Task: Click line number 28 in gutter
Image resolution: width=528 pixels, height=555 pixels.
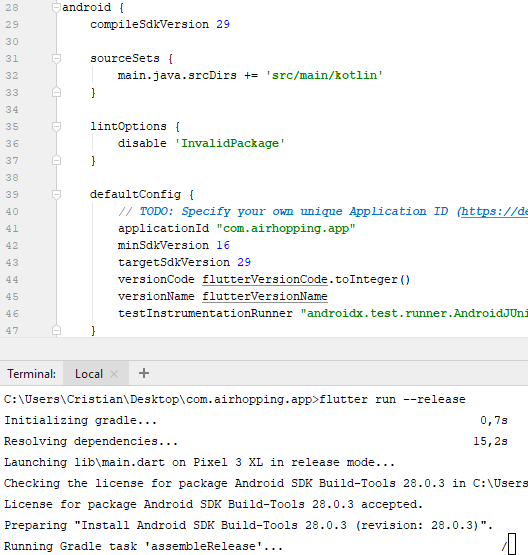Action: [x=12, y=7]
